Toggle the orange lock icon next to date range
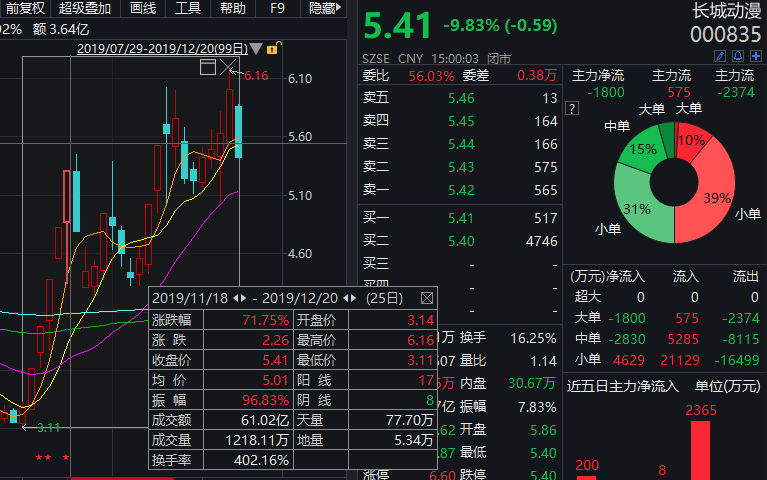 273,48
